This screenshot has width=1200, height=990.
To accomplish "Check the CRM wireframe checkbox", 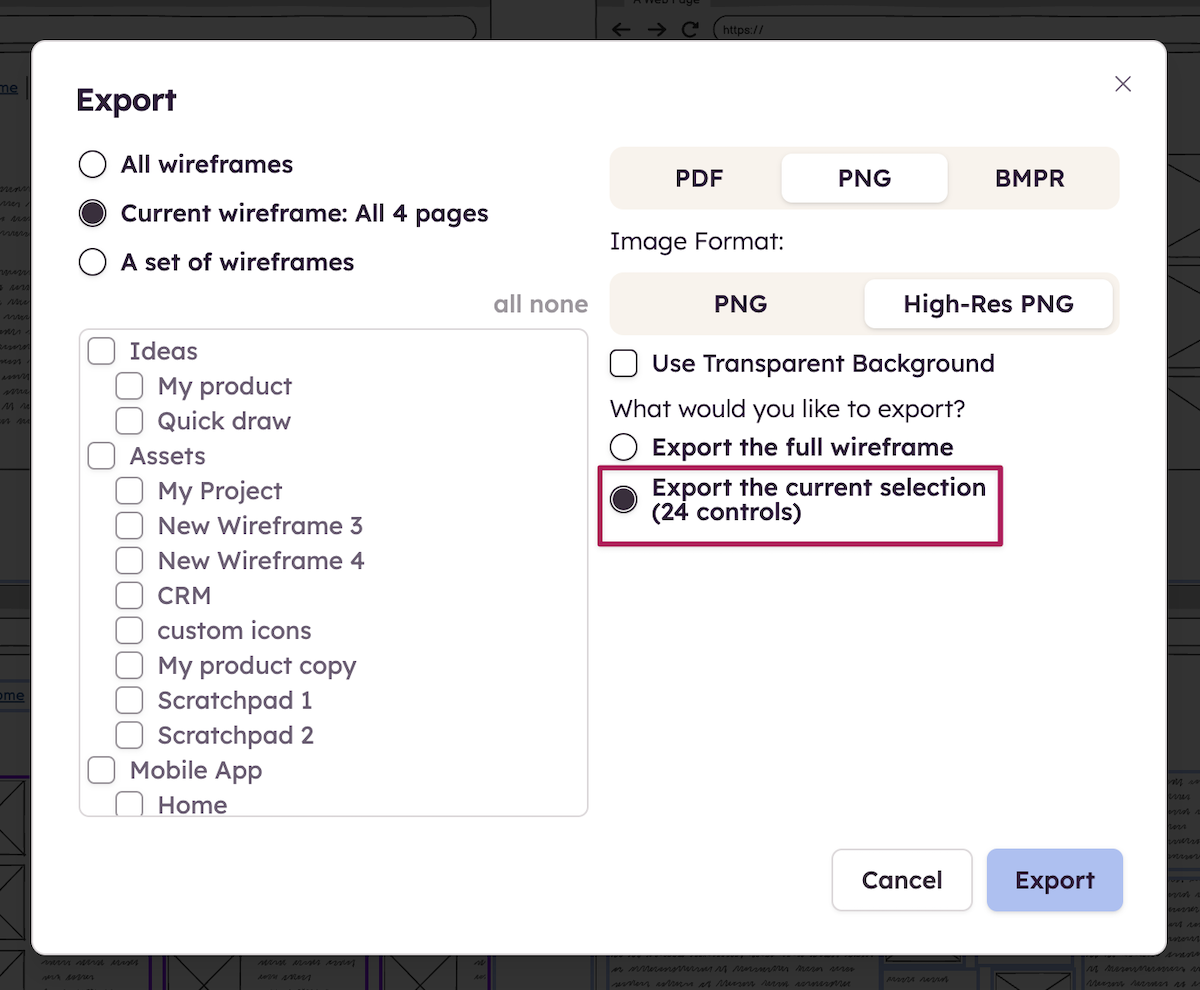I will (x=130, y=596).
